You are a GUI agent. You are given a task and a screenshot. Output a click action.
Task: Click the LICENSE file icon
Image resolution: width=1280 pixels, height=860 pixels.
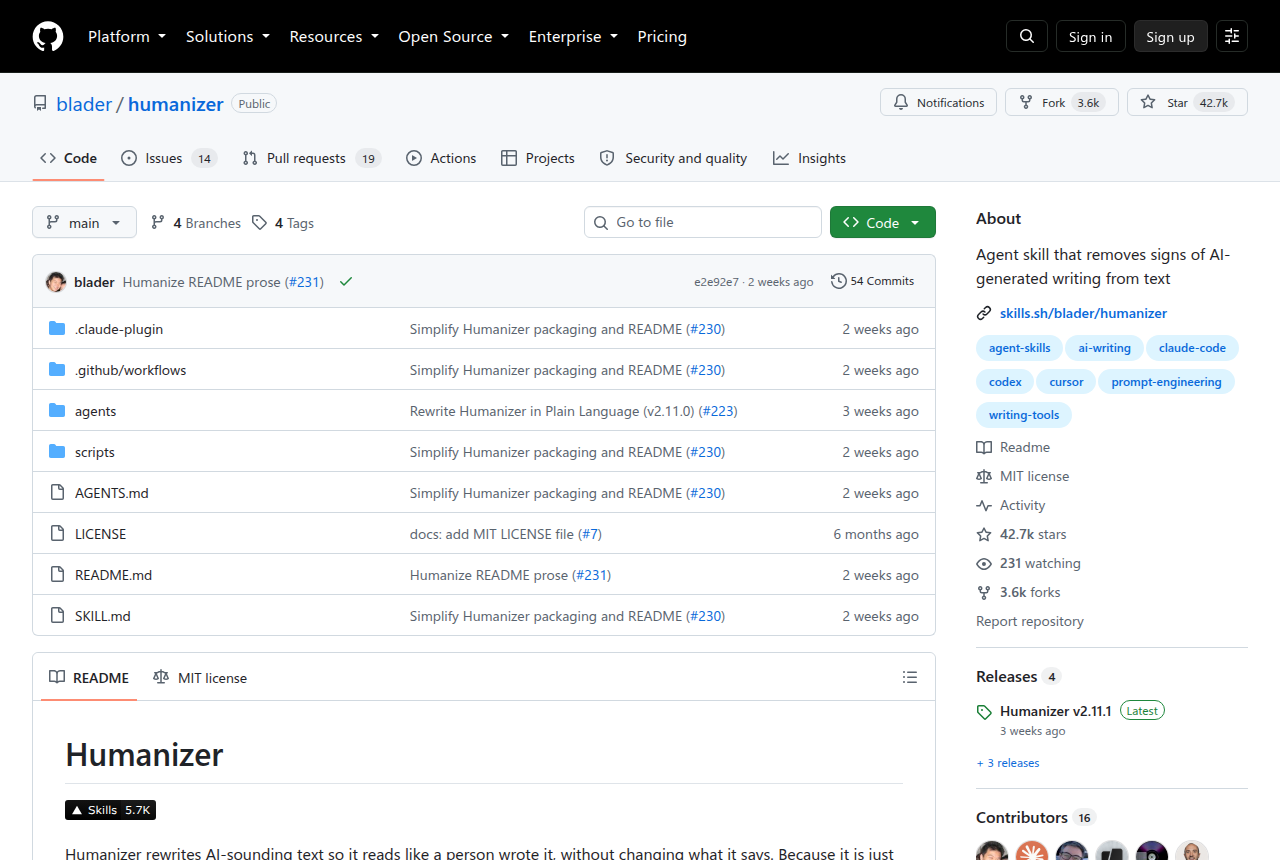pos(57,534)
